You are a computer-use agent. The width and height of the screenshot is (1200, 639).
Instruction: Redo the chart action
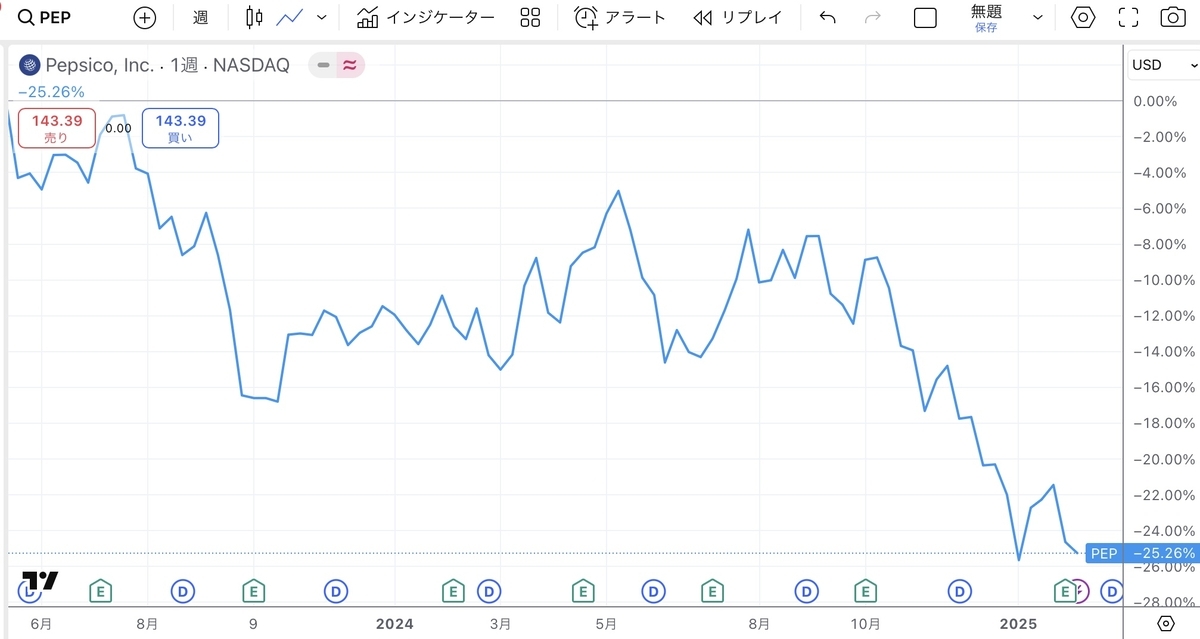pyautogui.click(x=873, y=17)
